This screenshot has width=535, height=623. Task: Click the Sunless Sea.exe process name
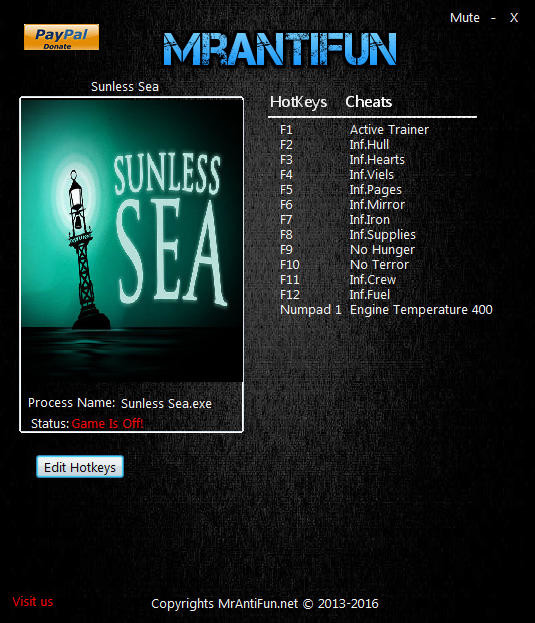tap(166, 404)
